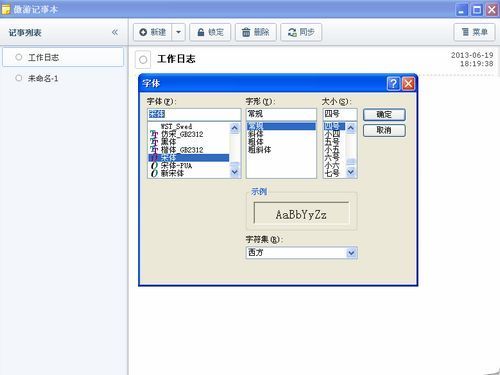Click the font list scroll down arrow
500x375 pixels.
pos(235,172)
